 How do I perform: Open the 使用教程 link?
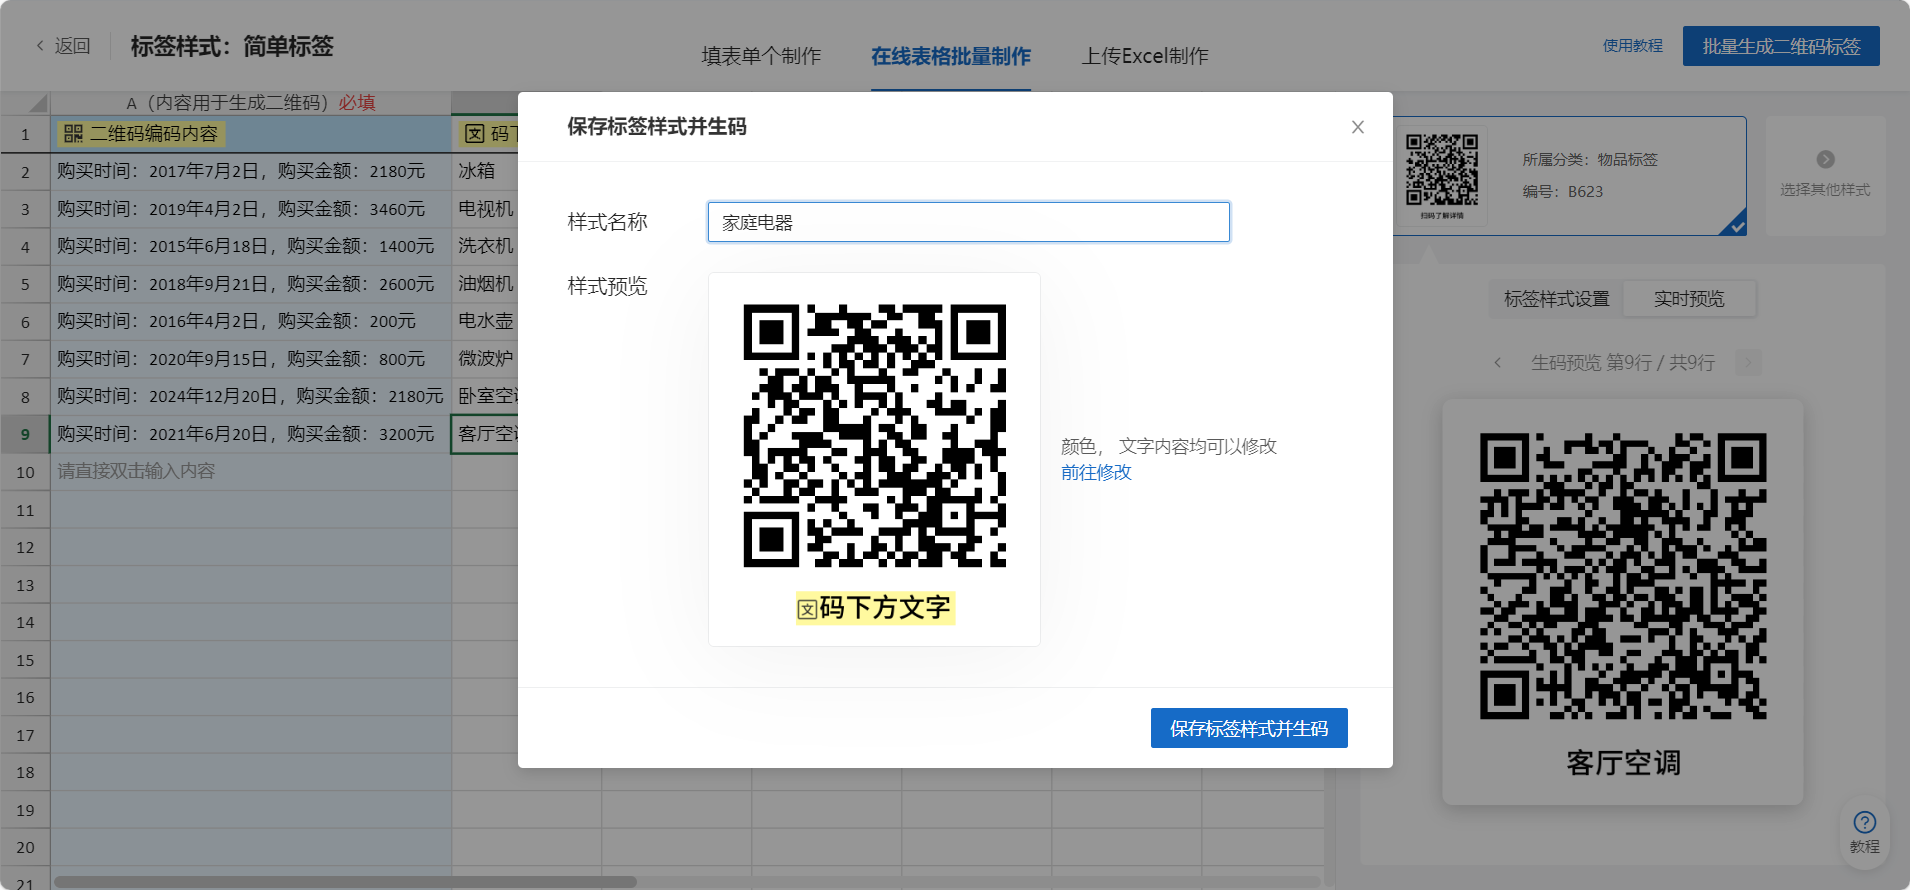(x=1632, y=46)
